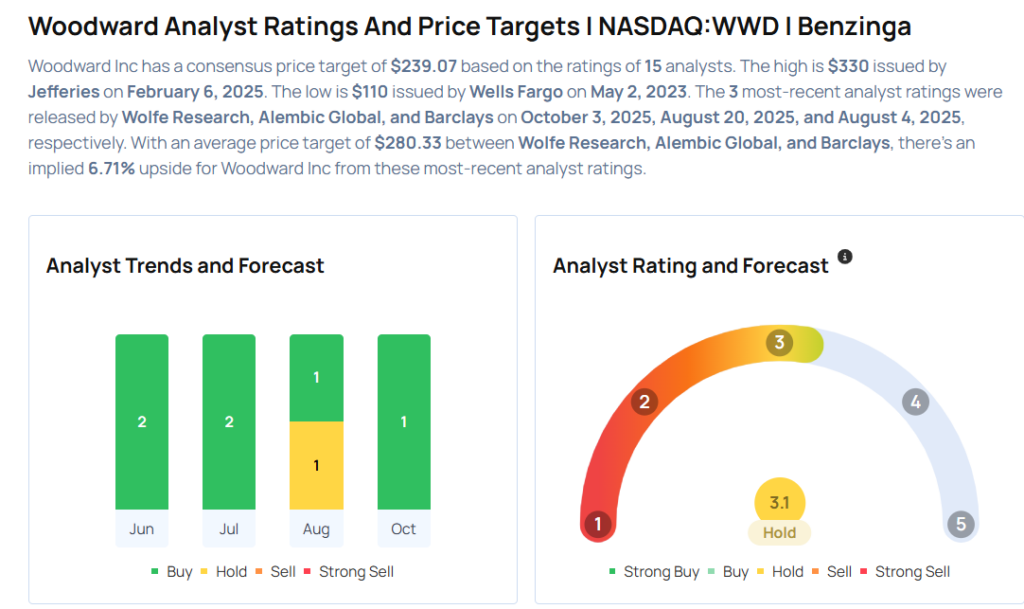
Task: Click the June green Buy bar
Action: (142, 422)
